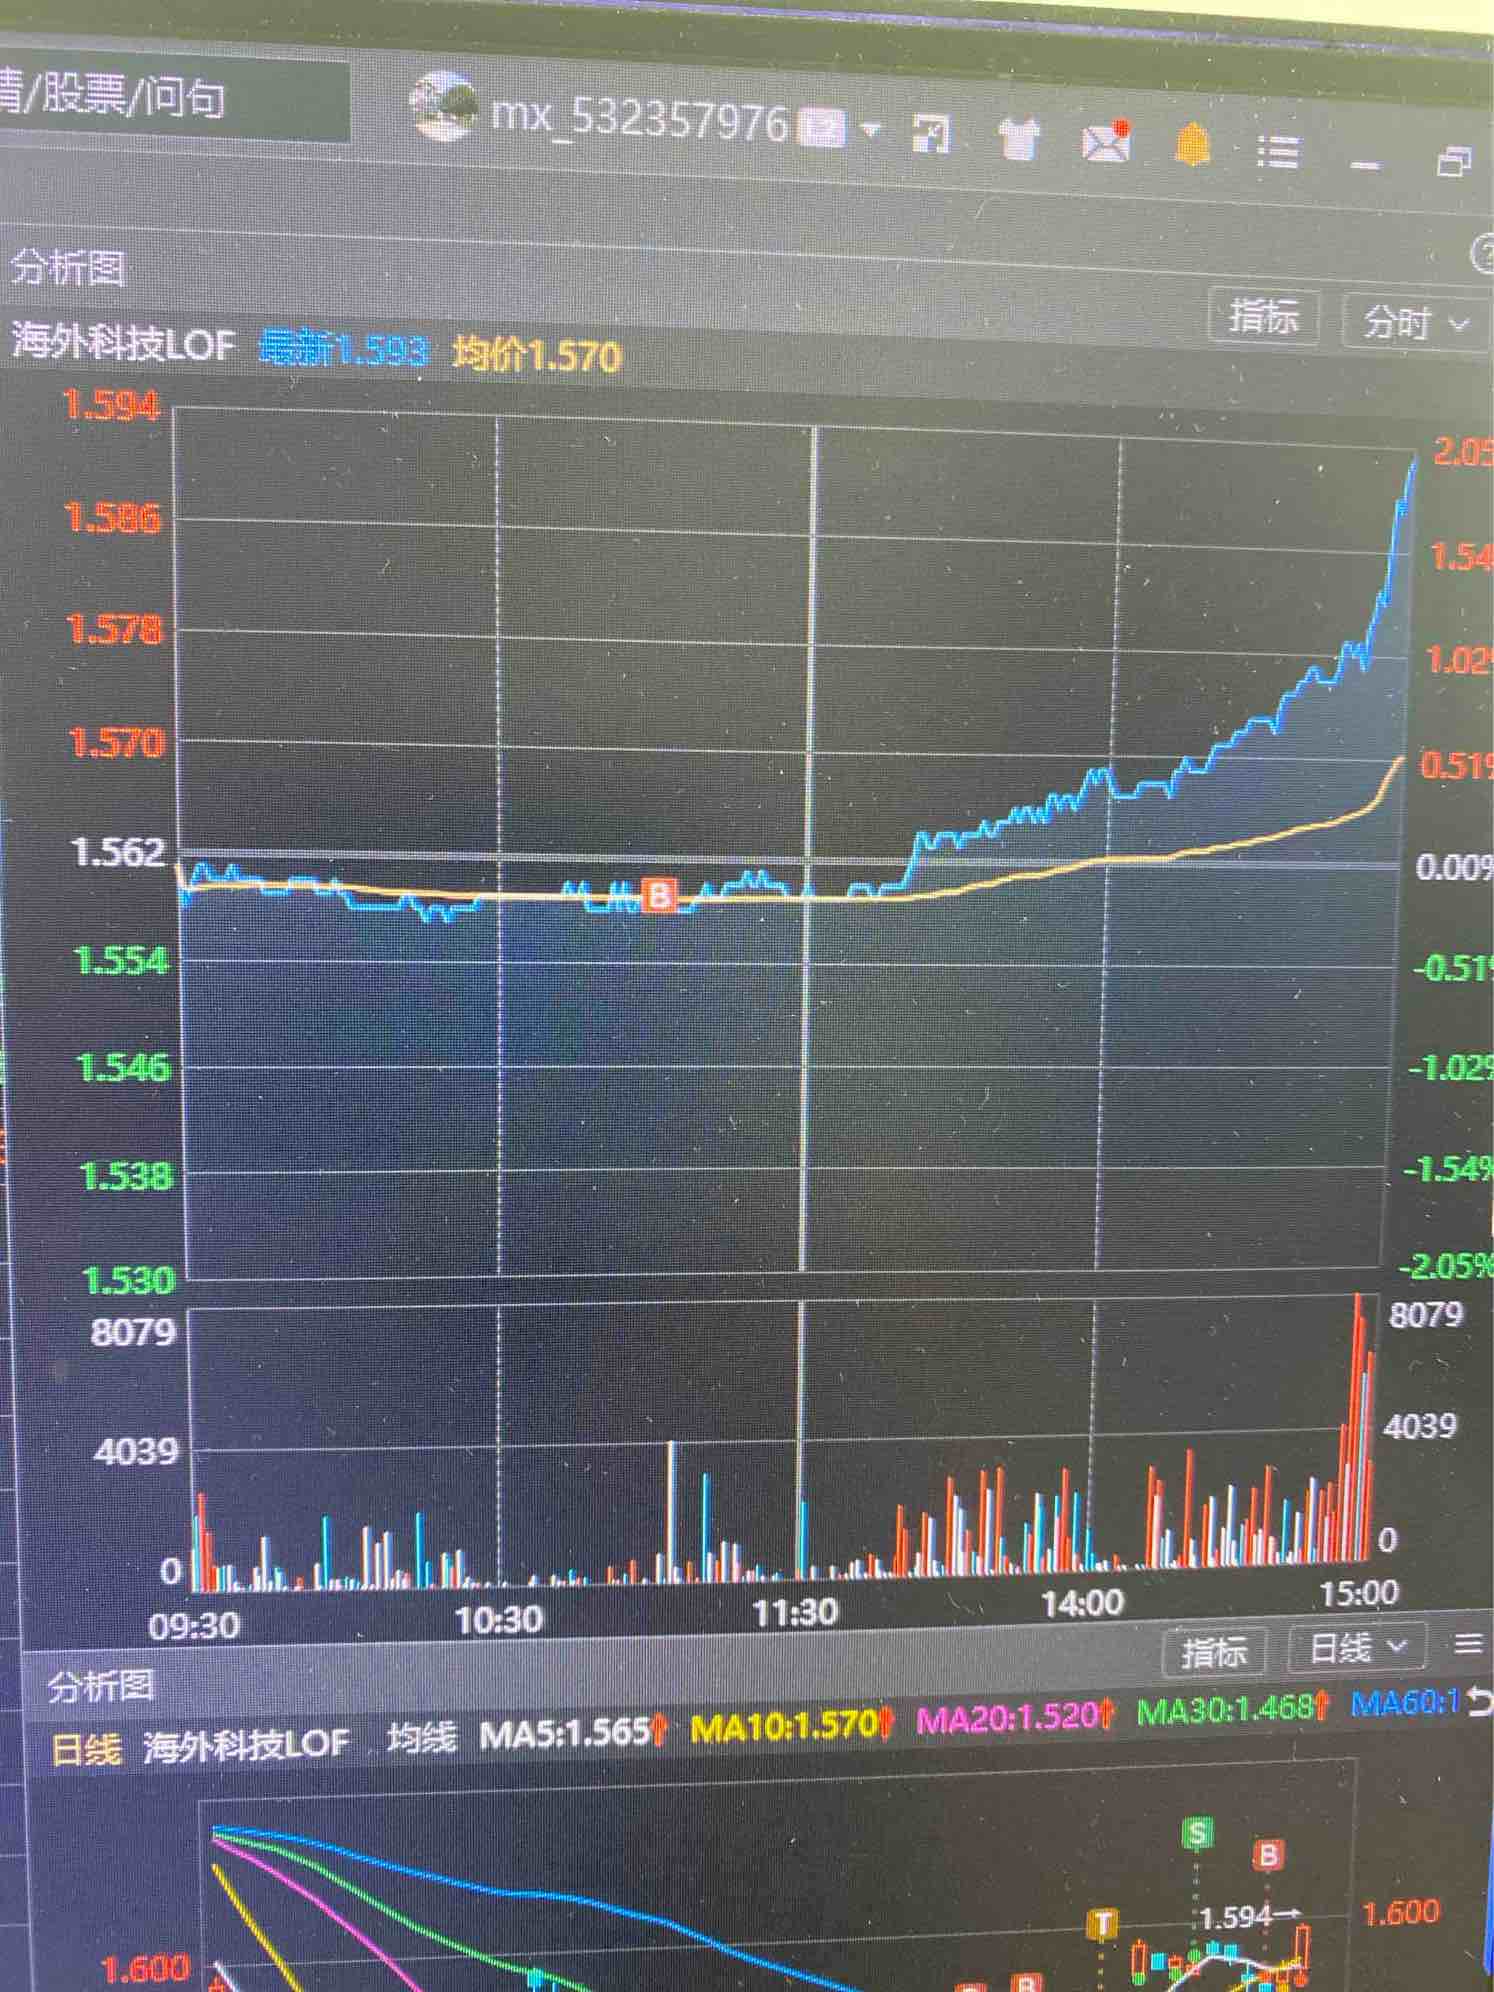Click the pop-out window icon
The height and width of the screenshot is (1992, 1494).
pos(932,133)
